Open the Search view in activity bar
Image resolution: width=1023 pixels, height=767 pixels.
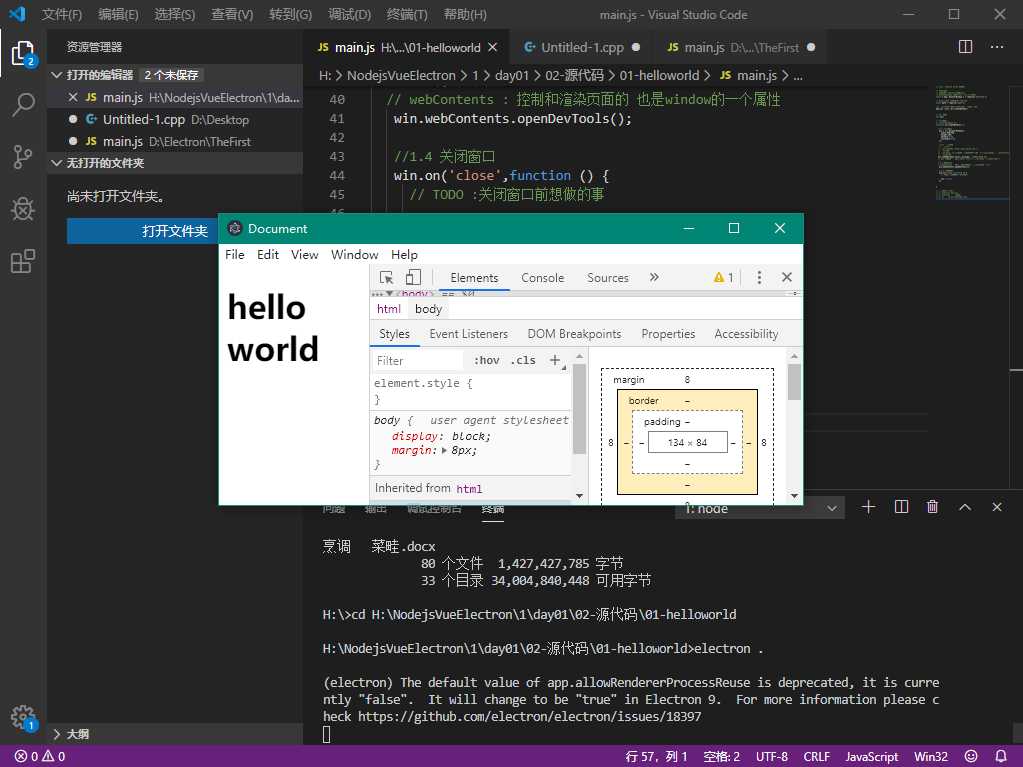23,104
